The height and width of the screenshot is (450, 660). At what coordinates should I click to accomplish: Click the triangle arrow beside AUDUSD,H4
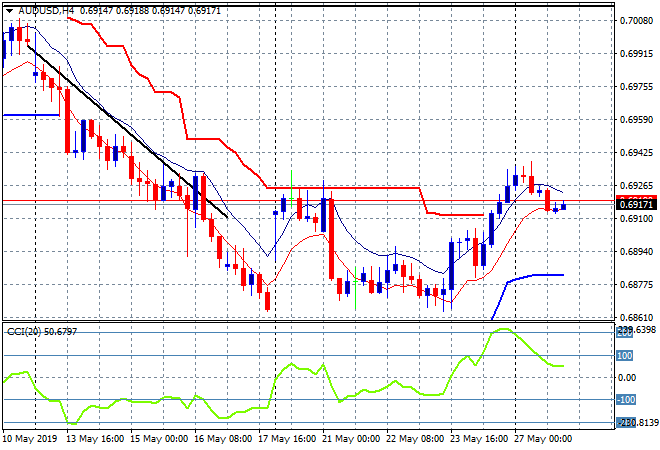[9, 11]
